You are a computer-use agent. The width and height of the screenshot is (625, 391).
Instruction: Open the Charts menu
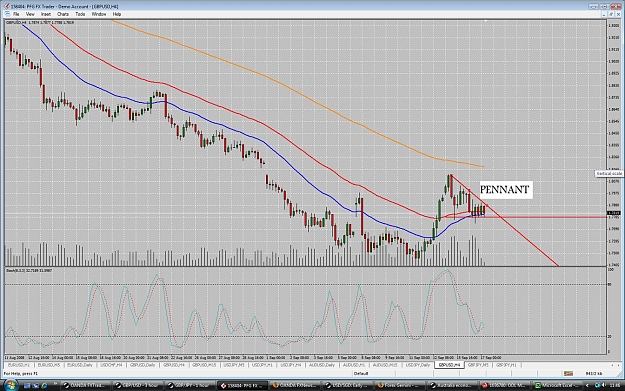(x=63, y=14)
